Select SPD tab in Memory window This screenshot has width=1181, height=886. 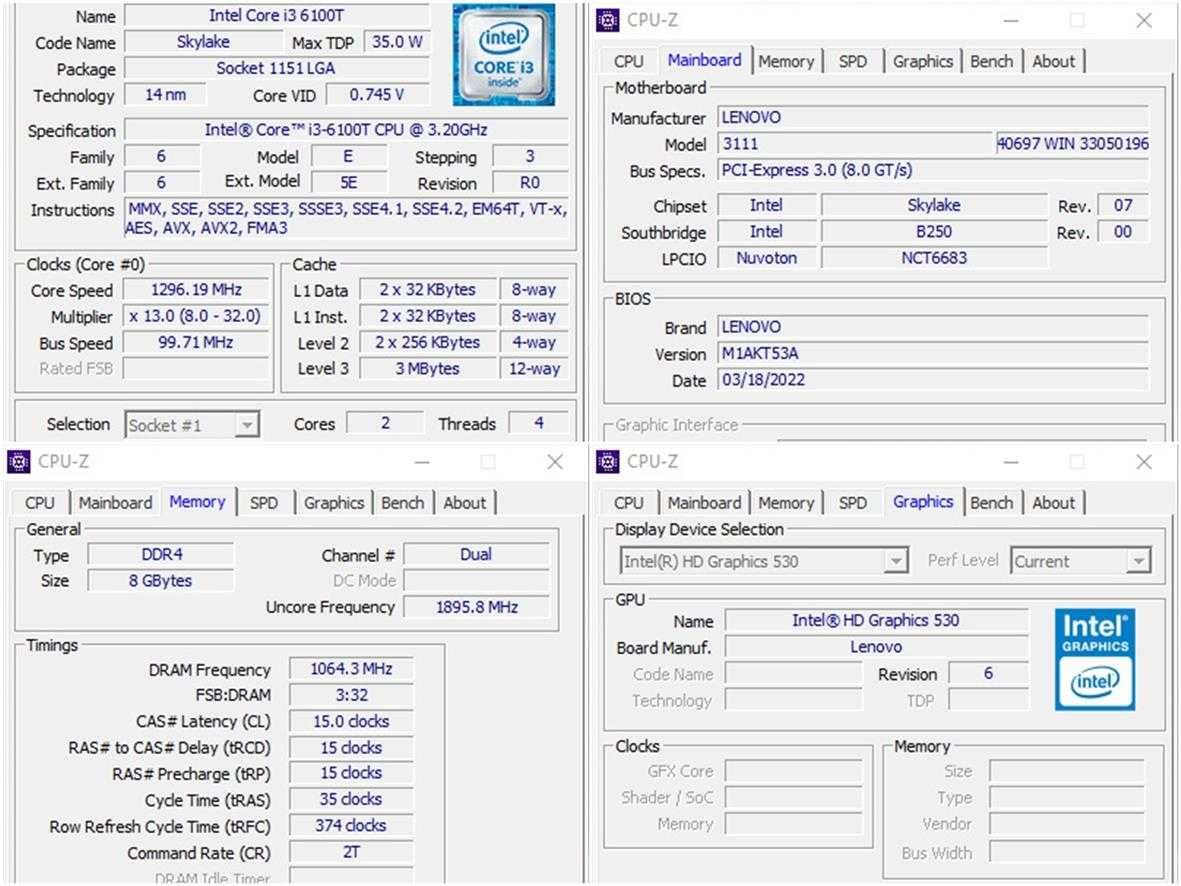pos(264,503)
